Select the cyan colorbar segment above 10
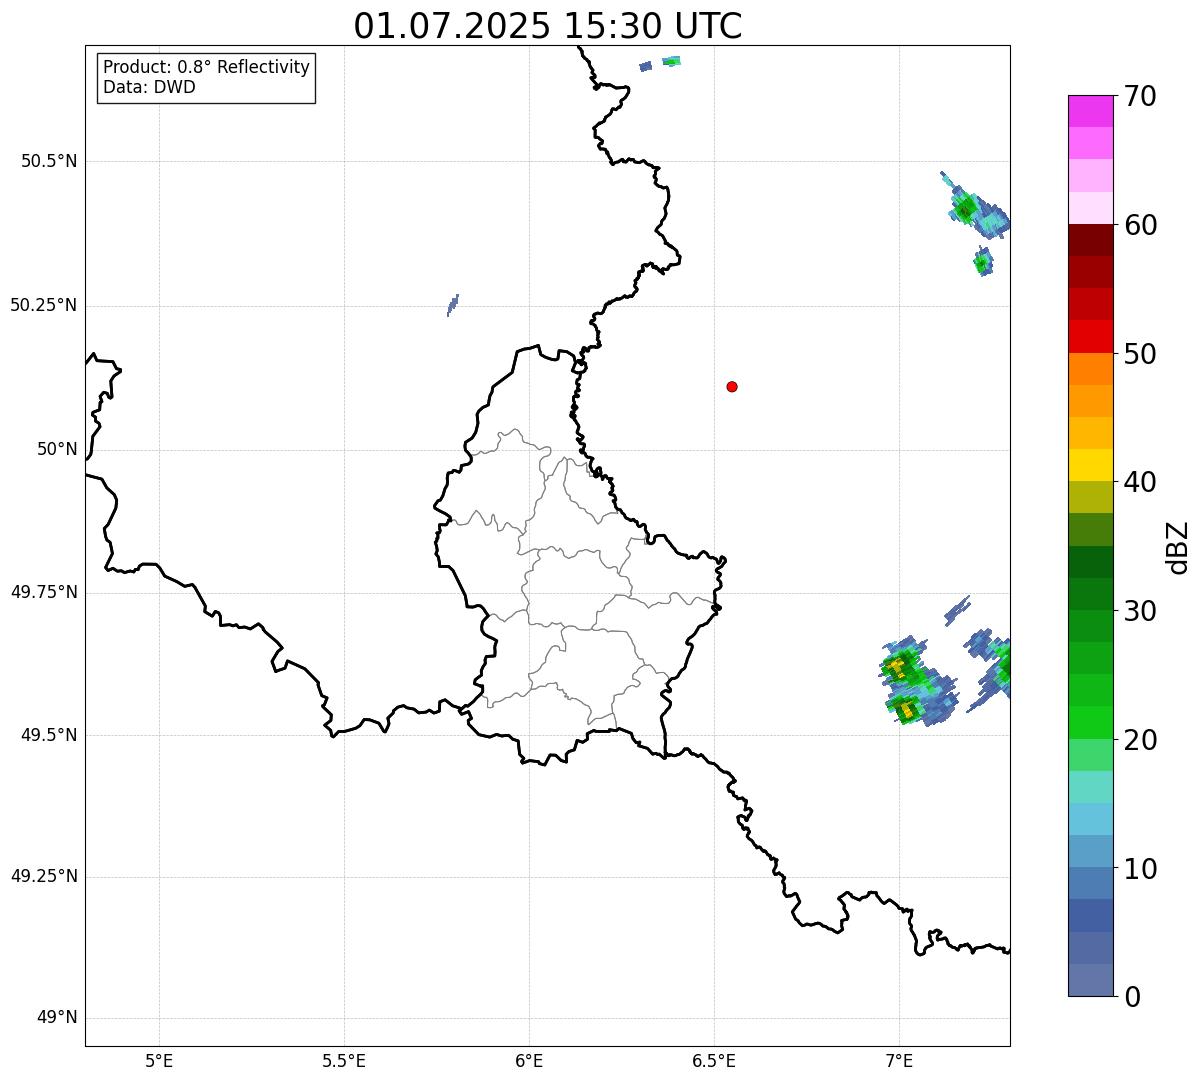 [1090, 819]
